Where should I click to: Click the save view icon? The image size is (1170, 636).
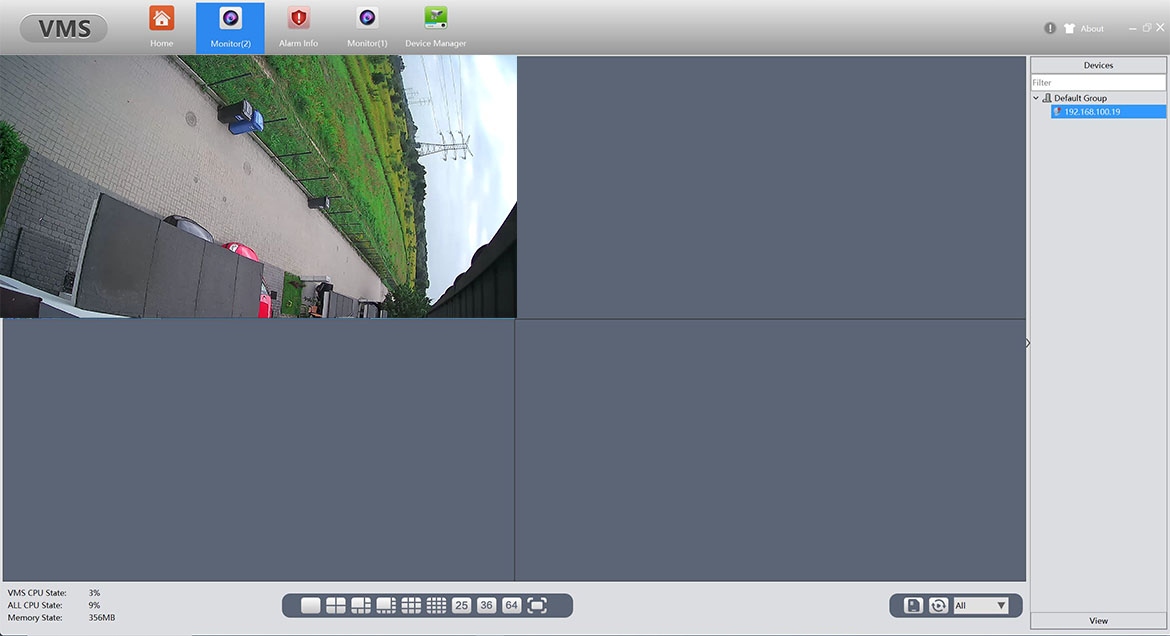pos(913,605)
